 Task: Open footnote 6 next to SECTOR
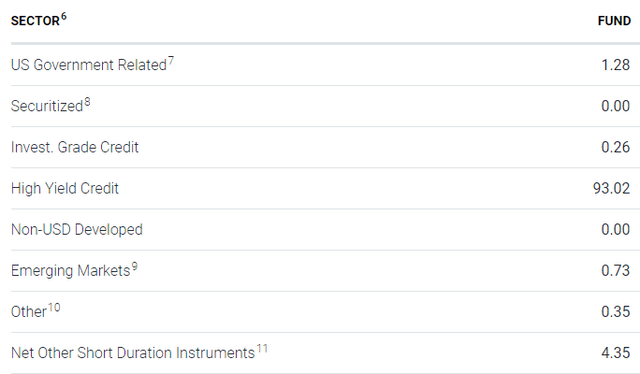click(64, 17)
